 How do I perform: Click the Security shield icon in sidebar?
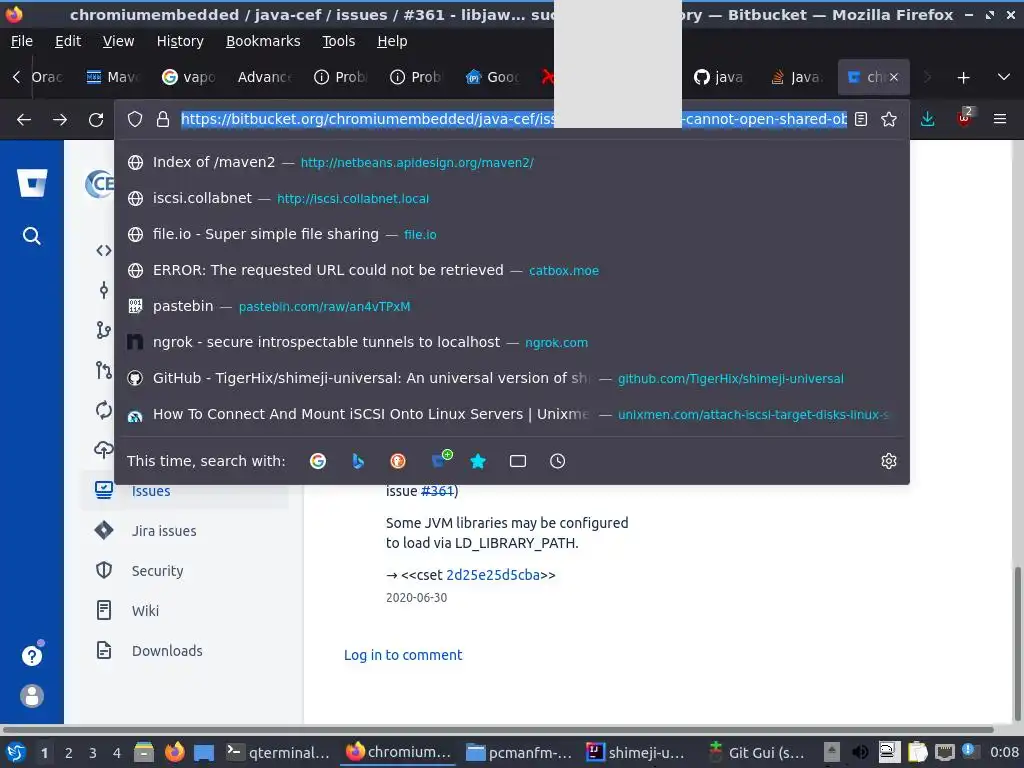[x=104, y=570]
